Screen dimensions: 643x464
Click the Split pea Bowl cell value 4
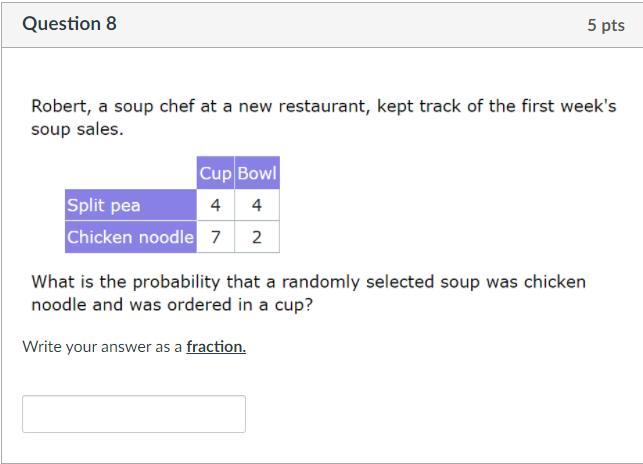257,205
